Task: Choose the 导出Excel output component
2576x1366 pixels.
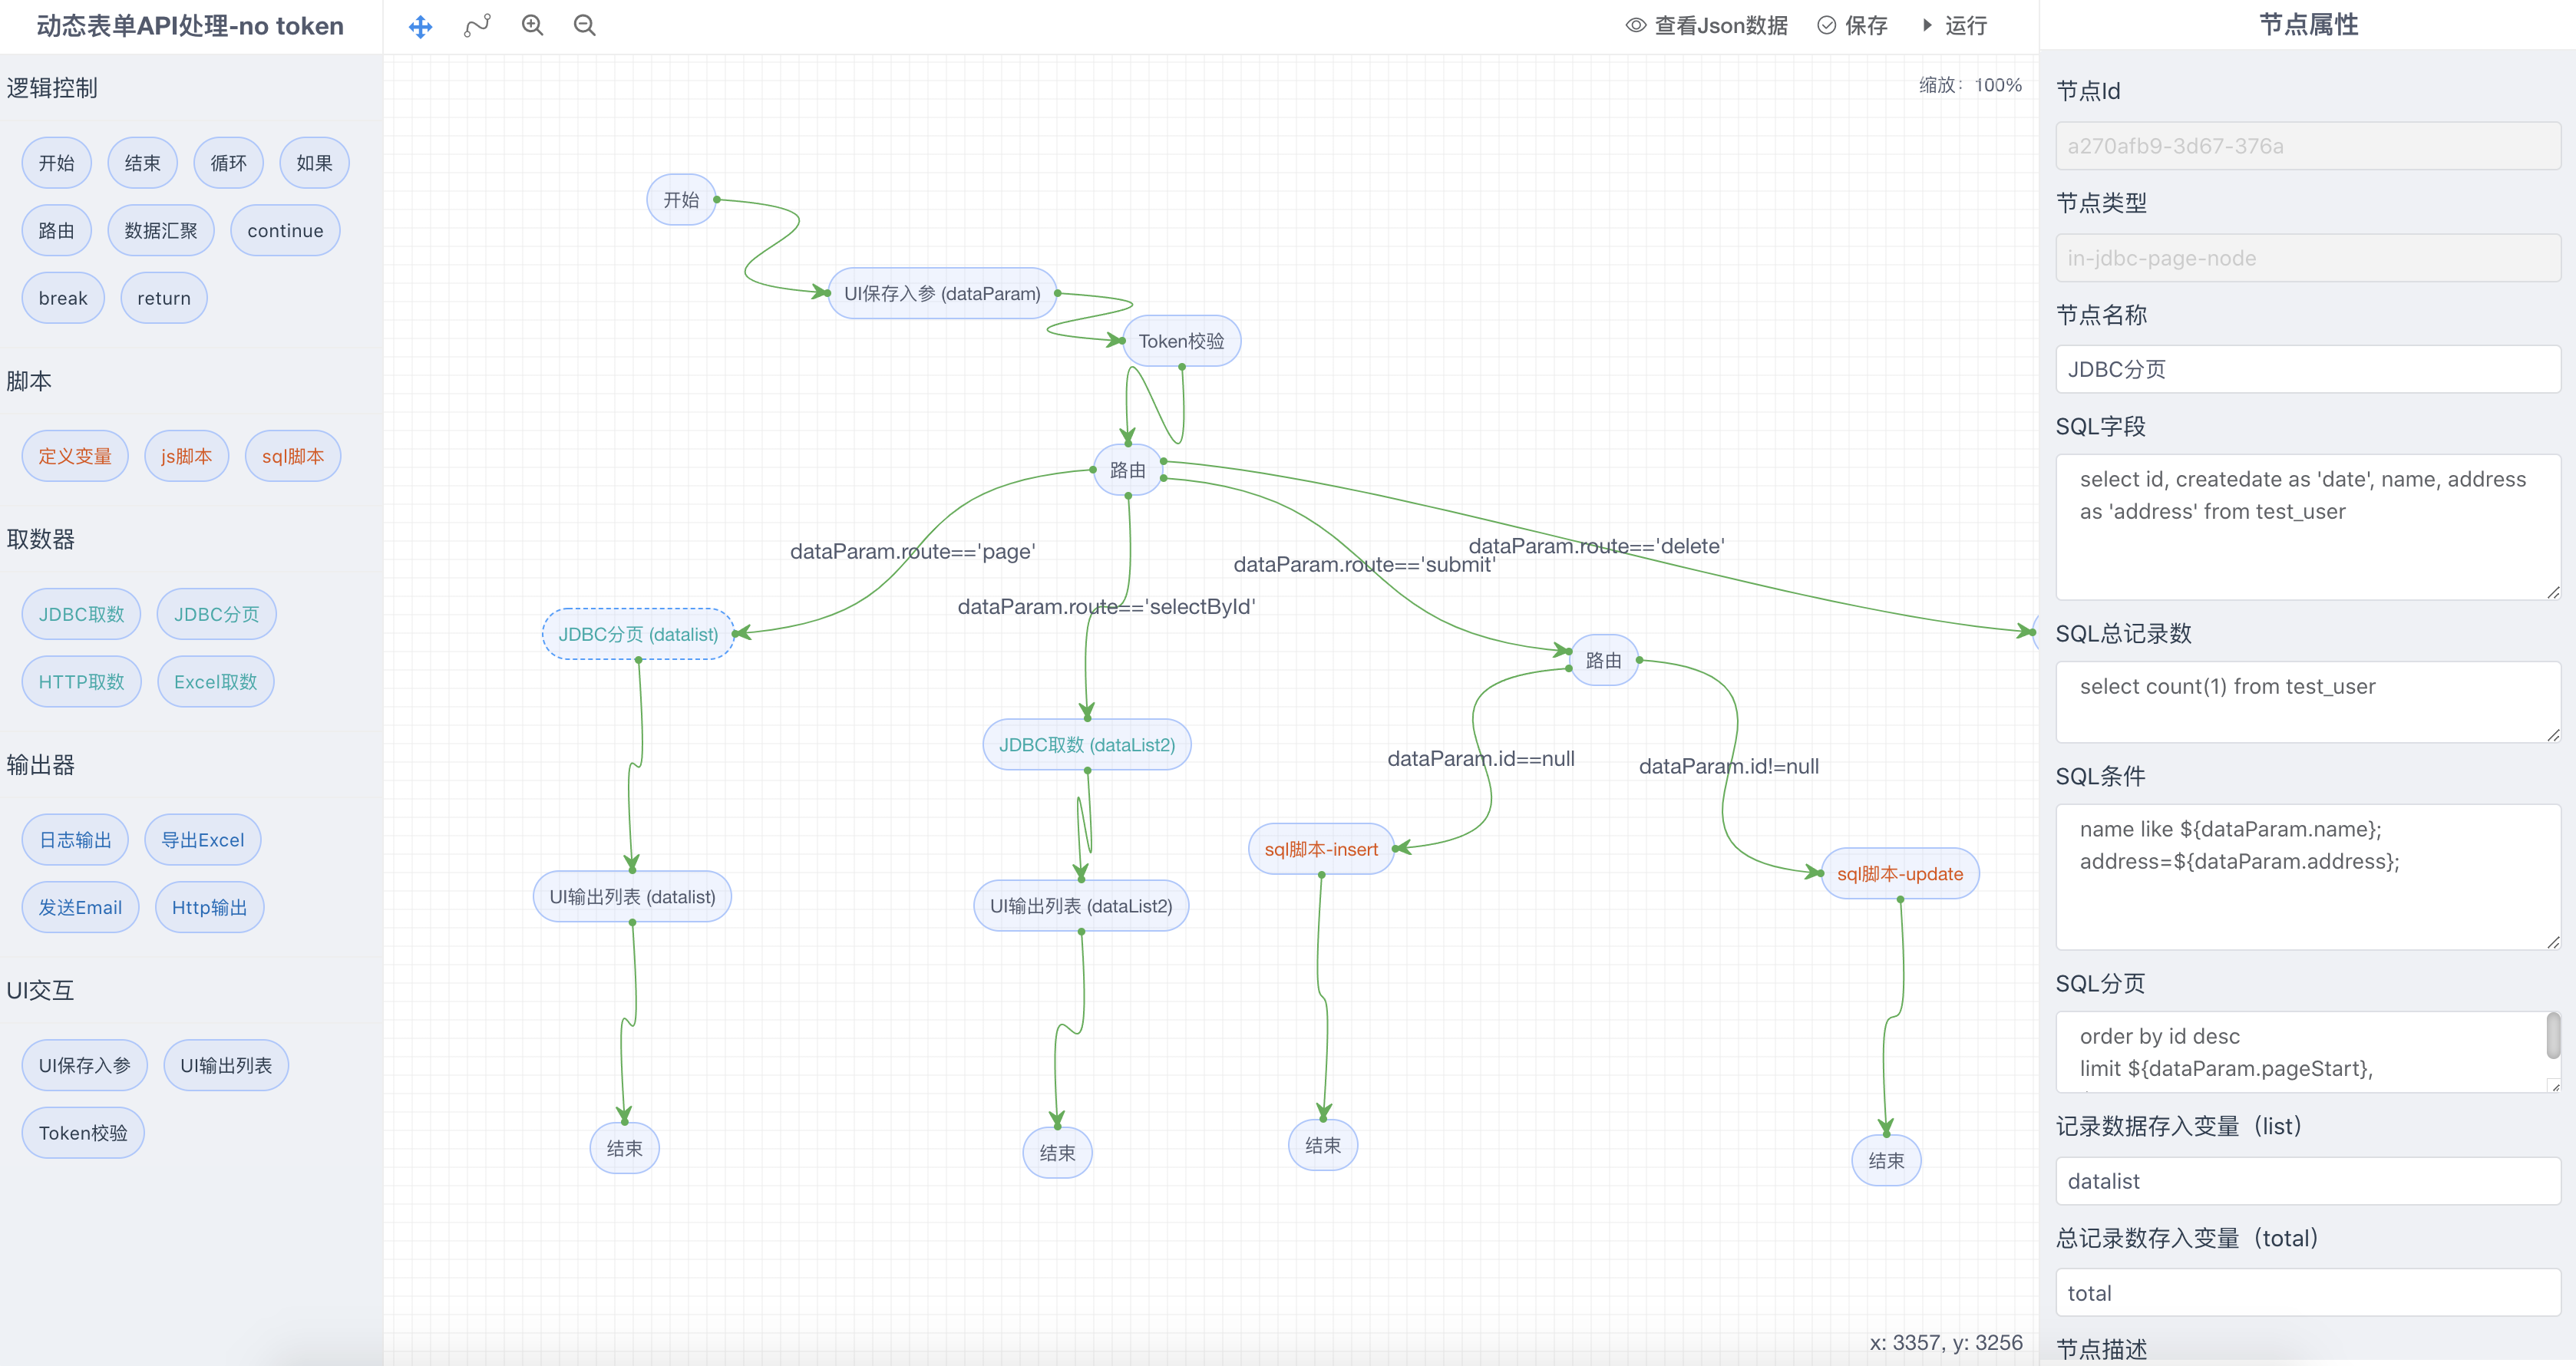Action: click(202, 840)
